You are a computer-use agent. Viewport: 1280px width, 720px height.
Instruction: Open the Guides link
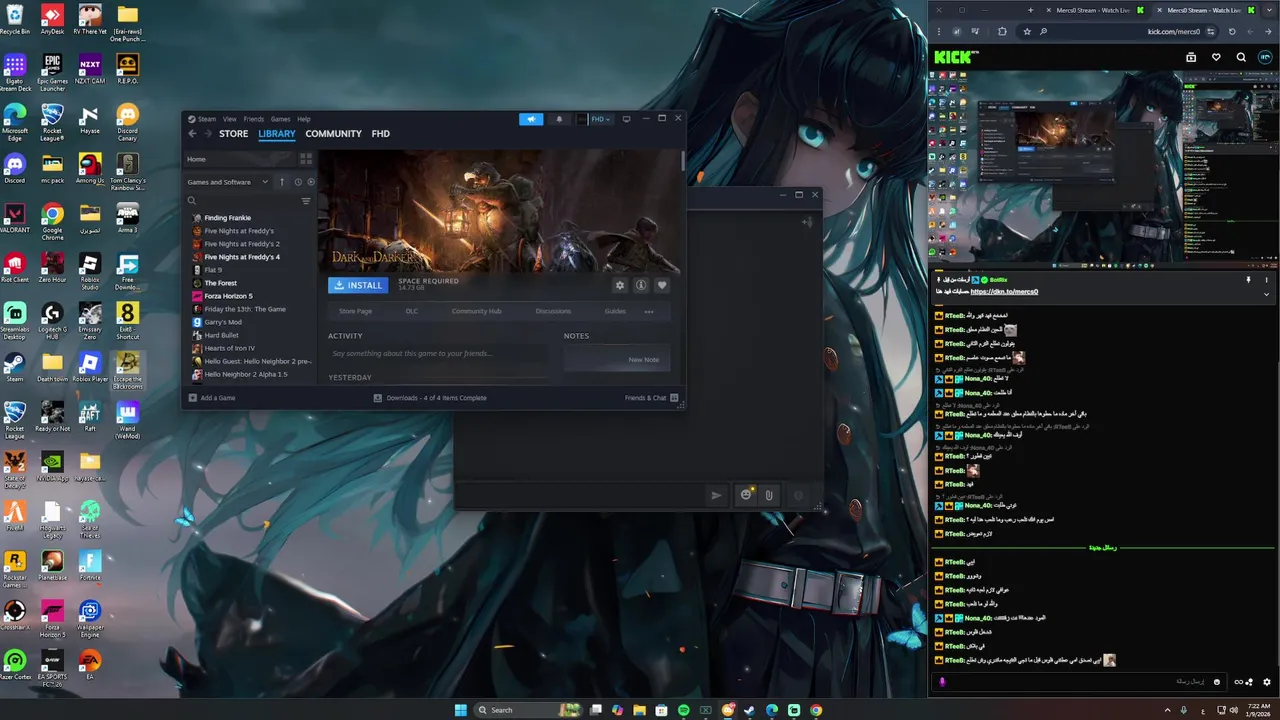615,311
